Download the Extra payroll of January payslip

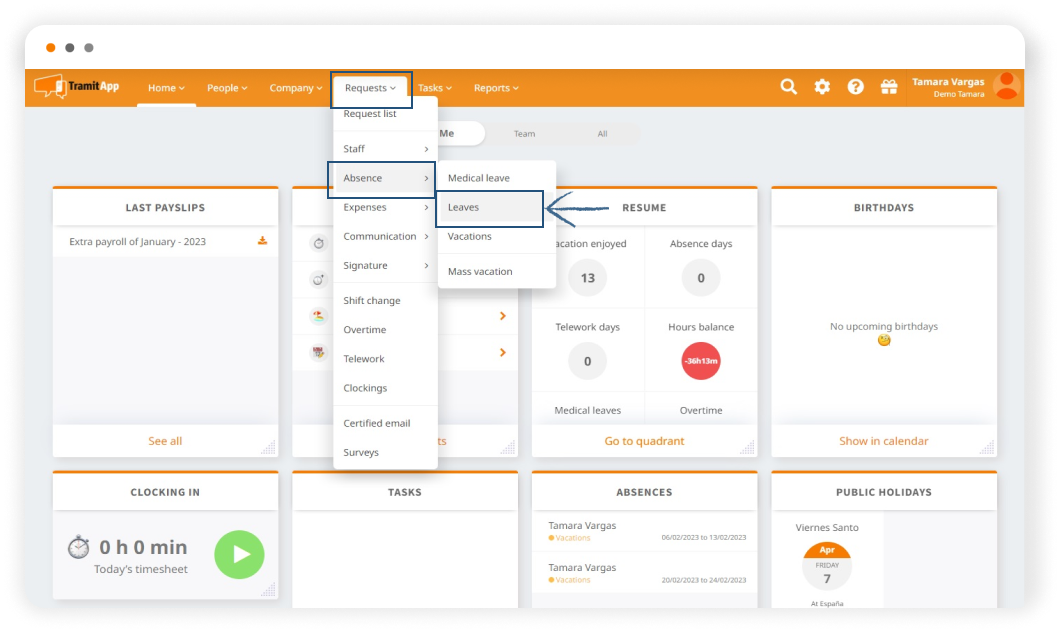pyautogui.click(x=262, y=241)
